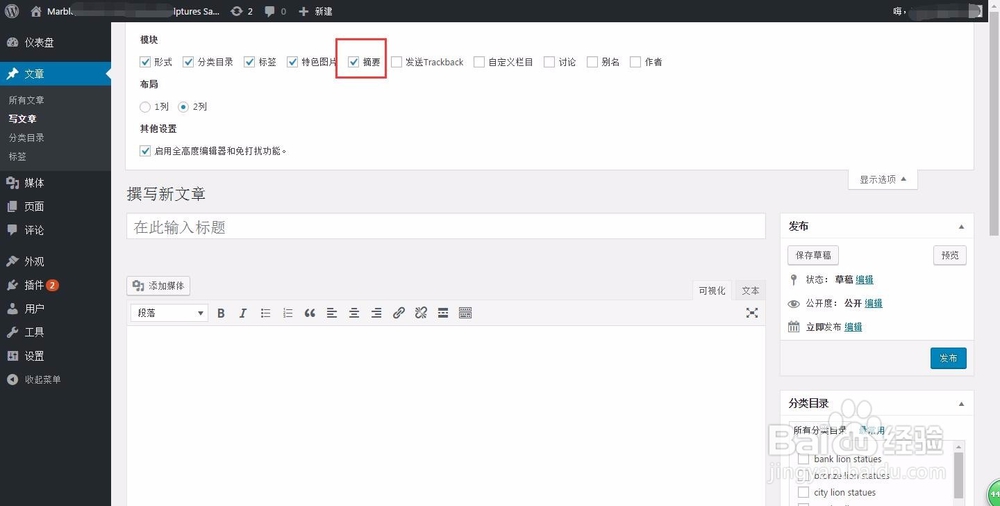The image size is (1000, 506).
Task: Edit the 立即发布 schedule link
Action: pos(853,327)
